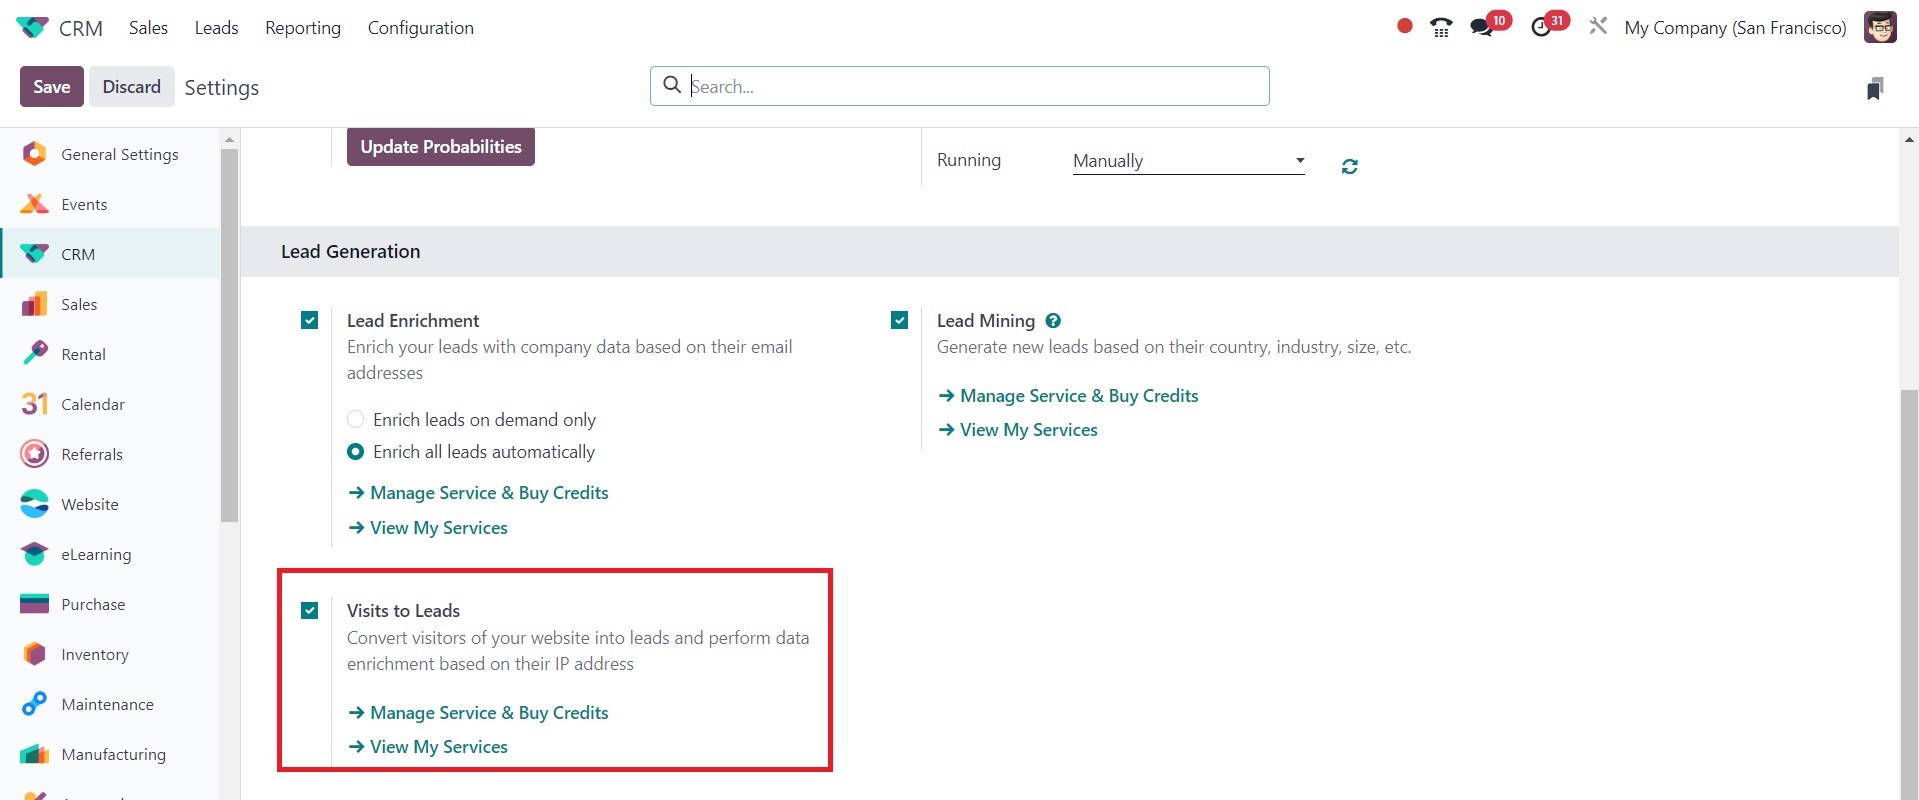1919x800 pixels.
Task: Click the Update Probabilities button
Action: coord(440,147)
